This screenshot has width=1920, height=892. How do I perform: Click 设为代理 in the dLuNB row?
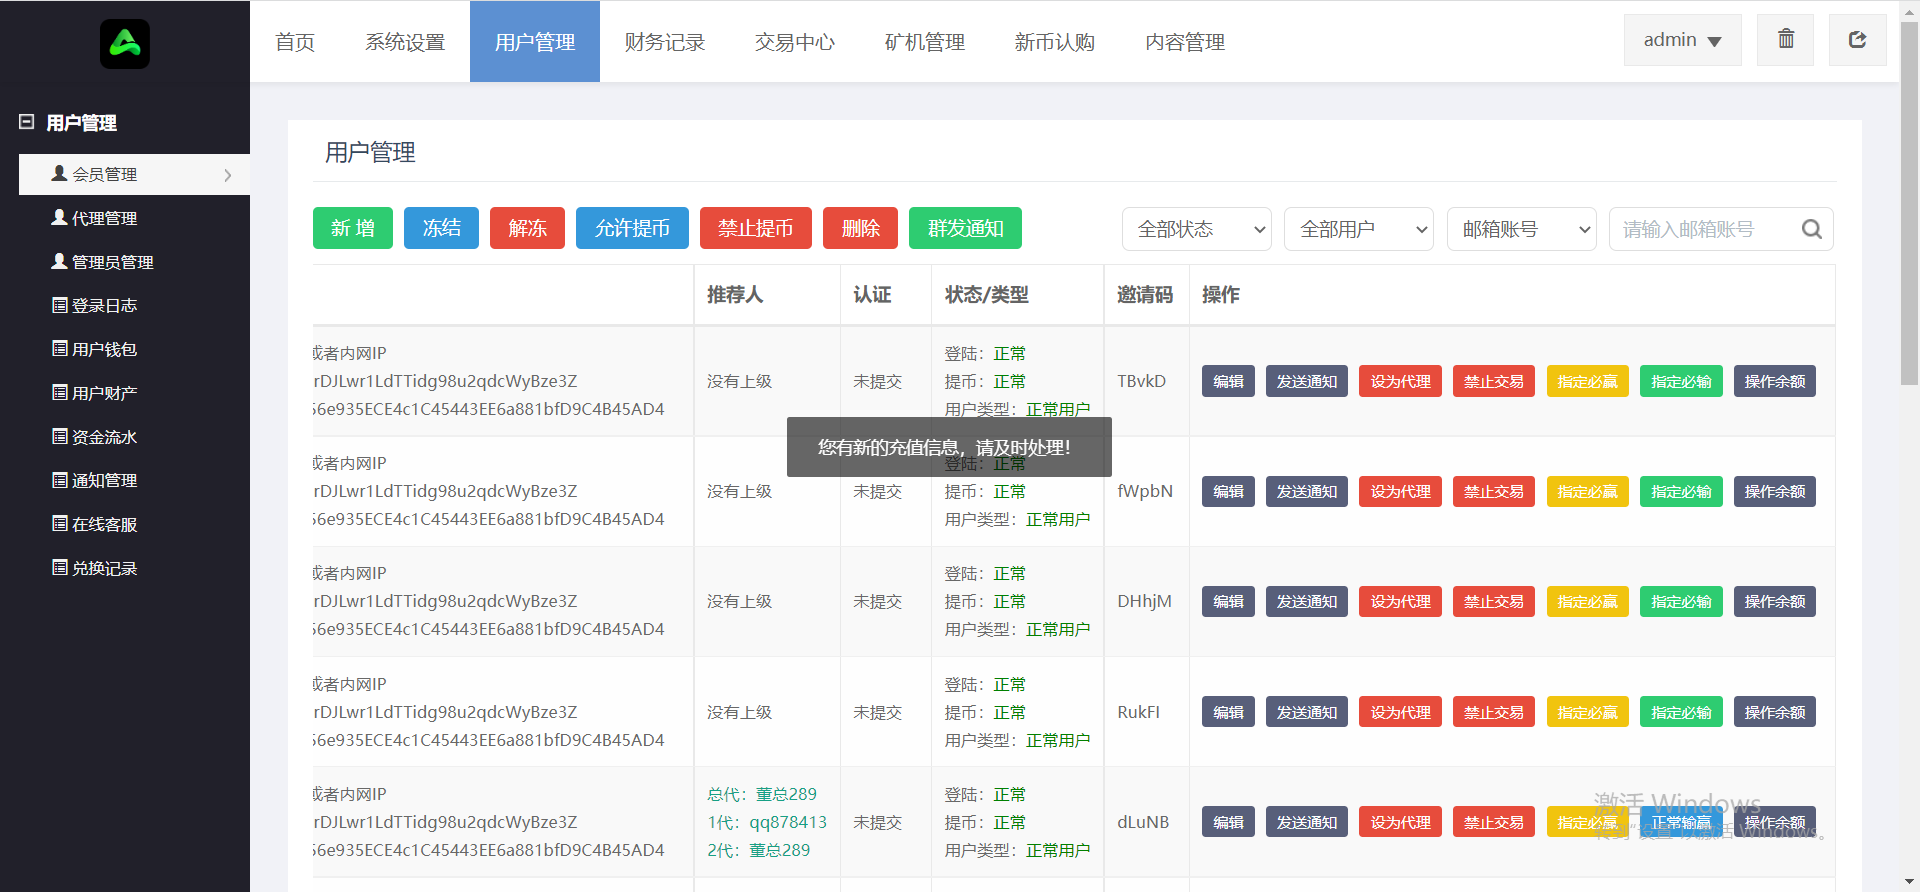[x=1400, y=822]
